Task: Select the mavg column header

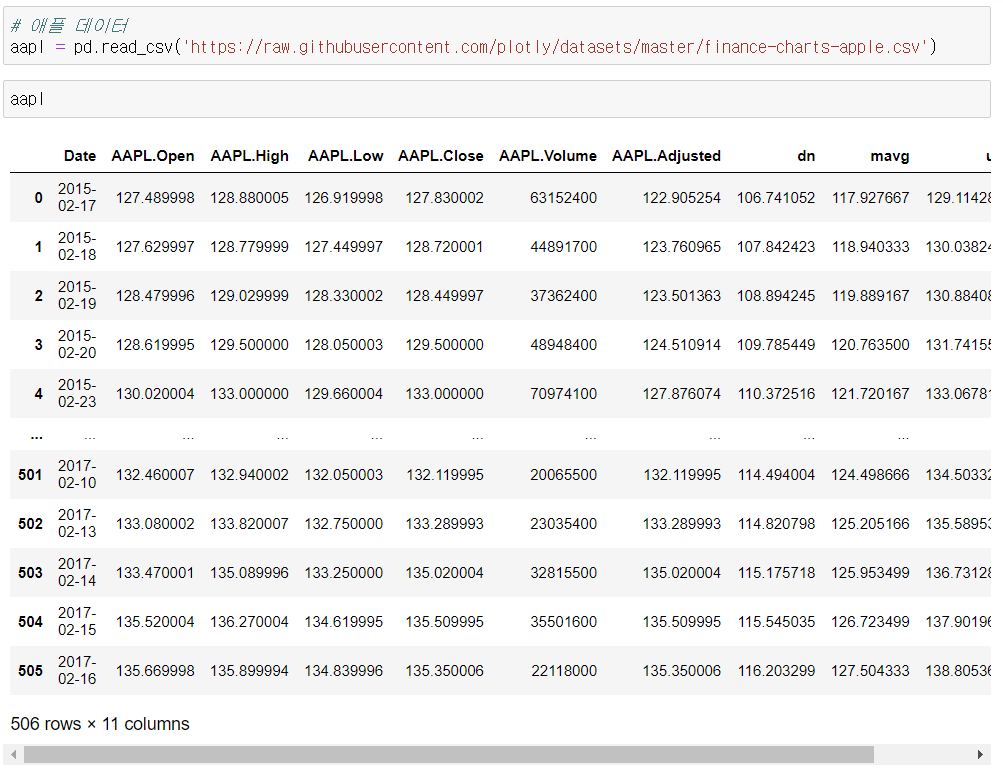Action: pyautogui.click(x=890, y=156)
